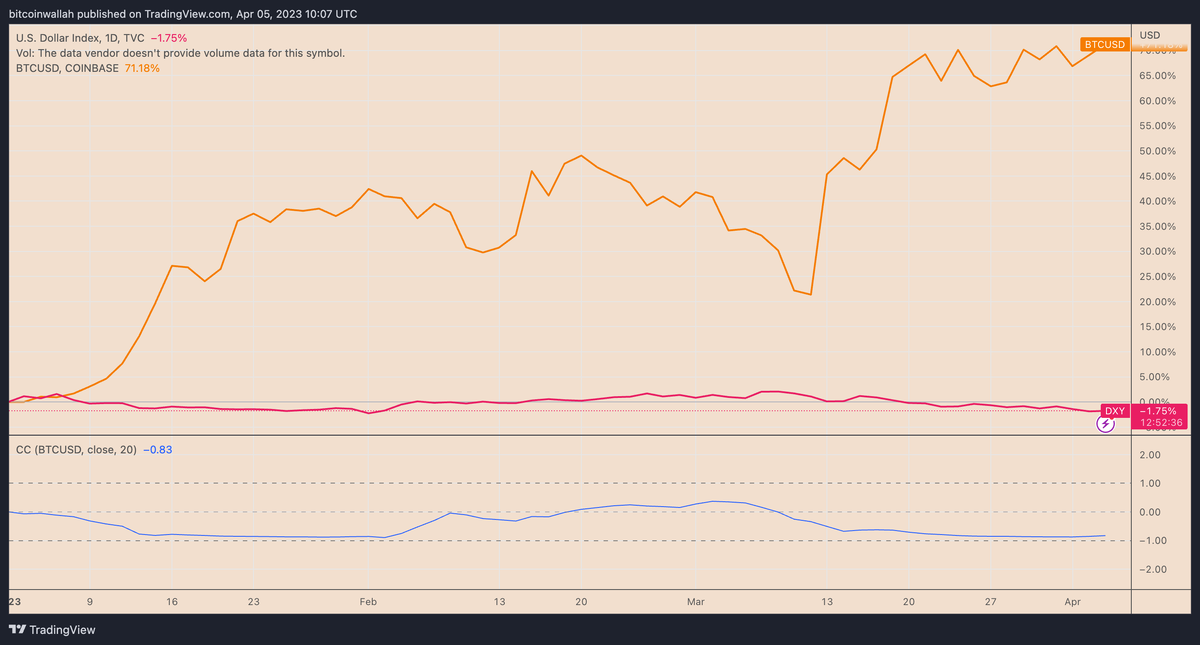Select the Apr label on the time axis
The width and height of the screenshot is (1200, 645).
coord(1073,601)
